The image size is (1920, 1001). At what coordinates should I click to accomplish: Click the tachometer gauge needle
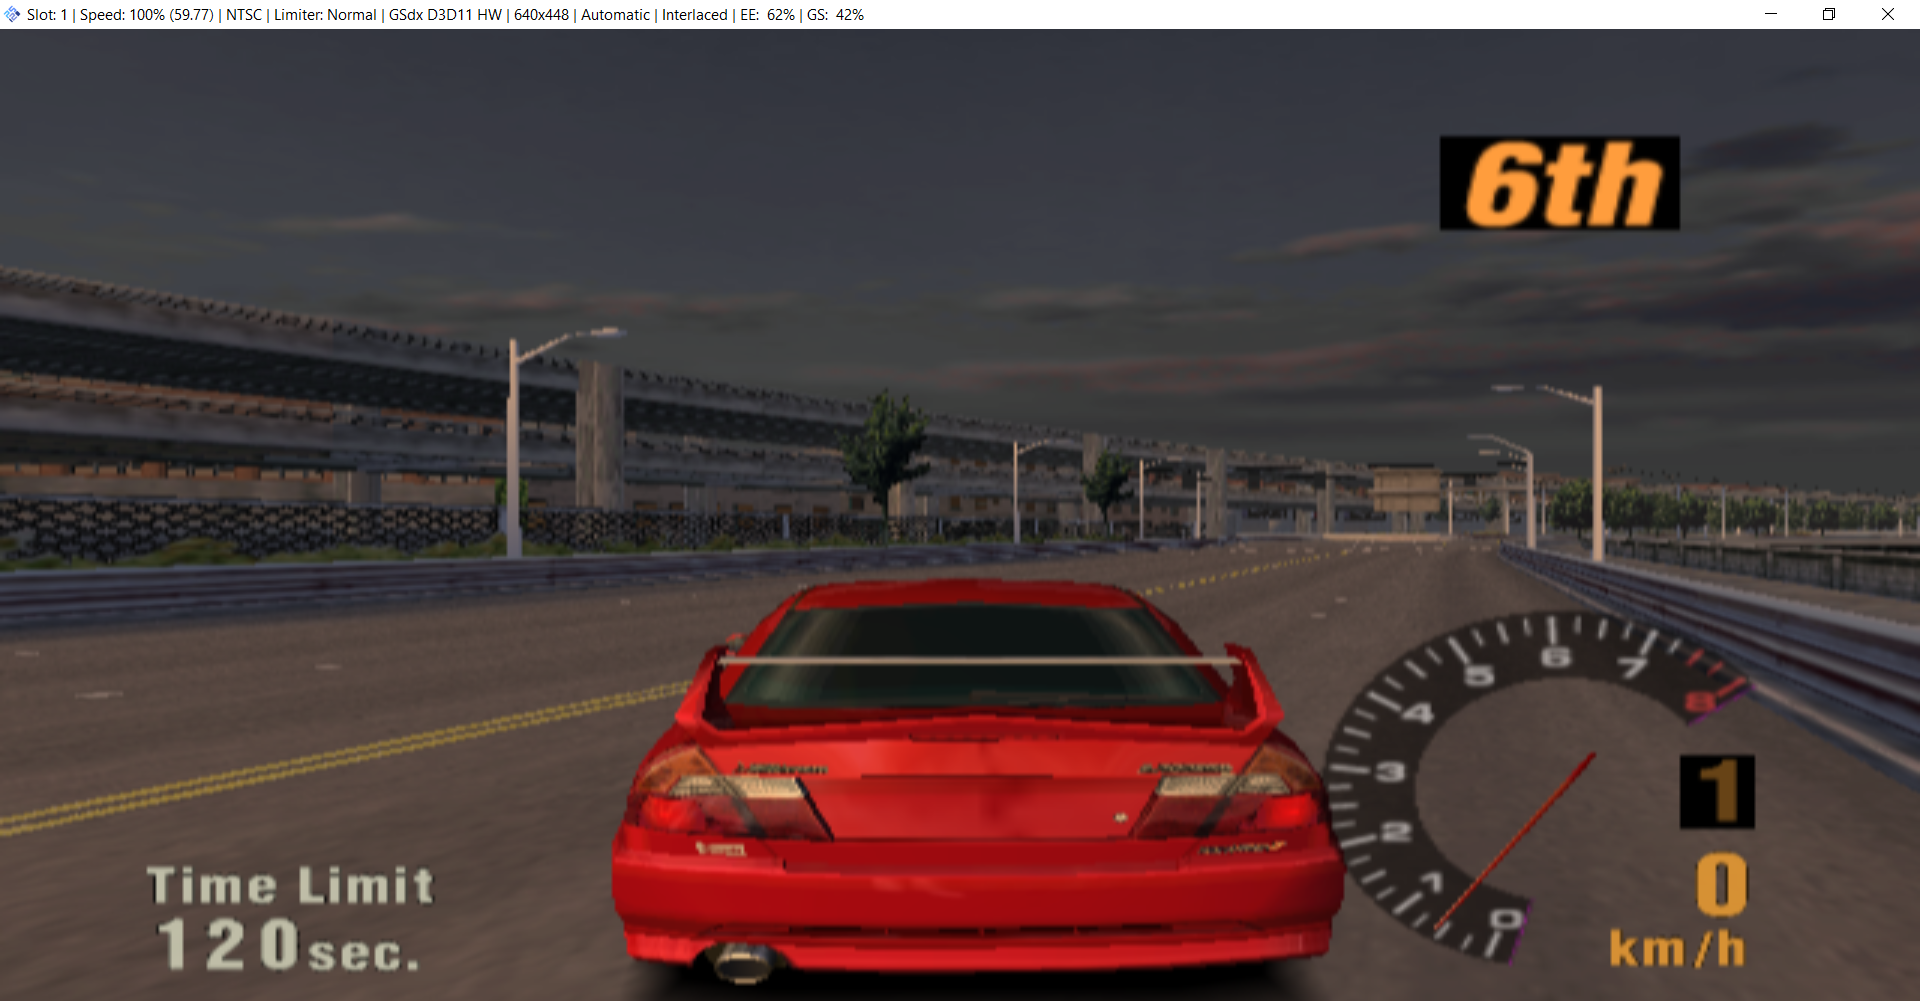click(1514, 843)
